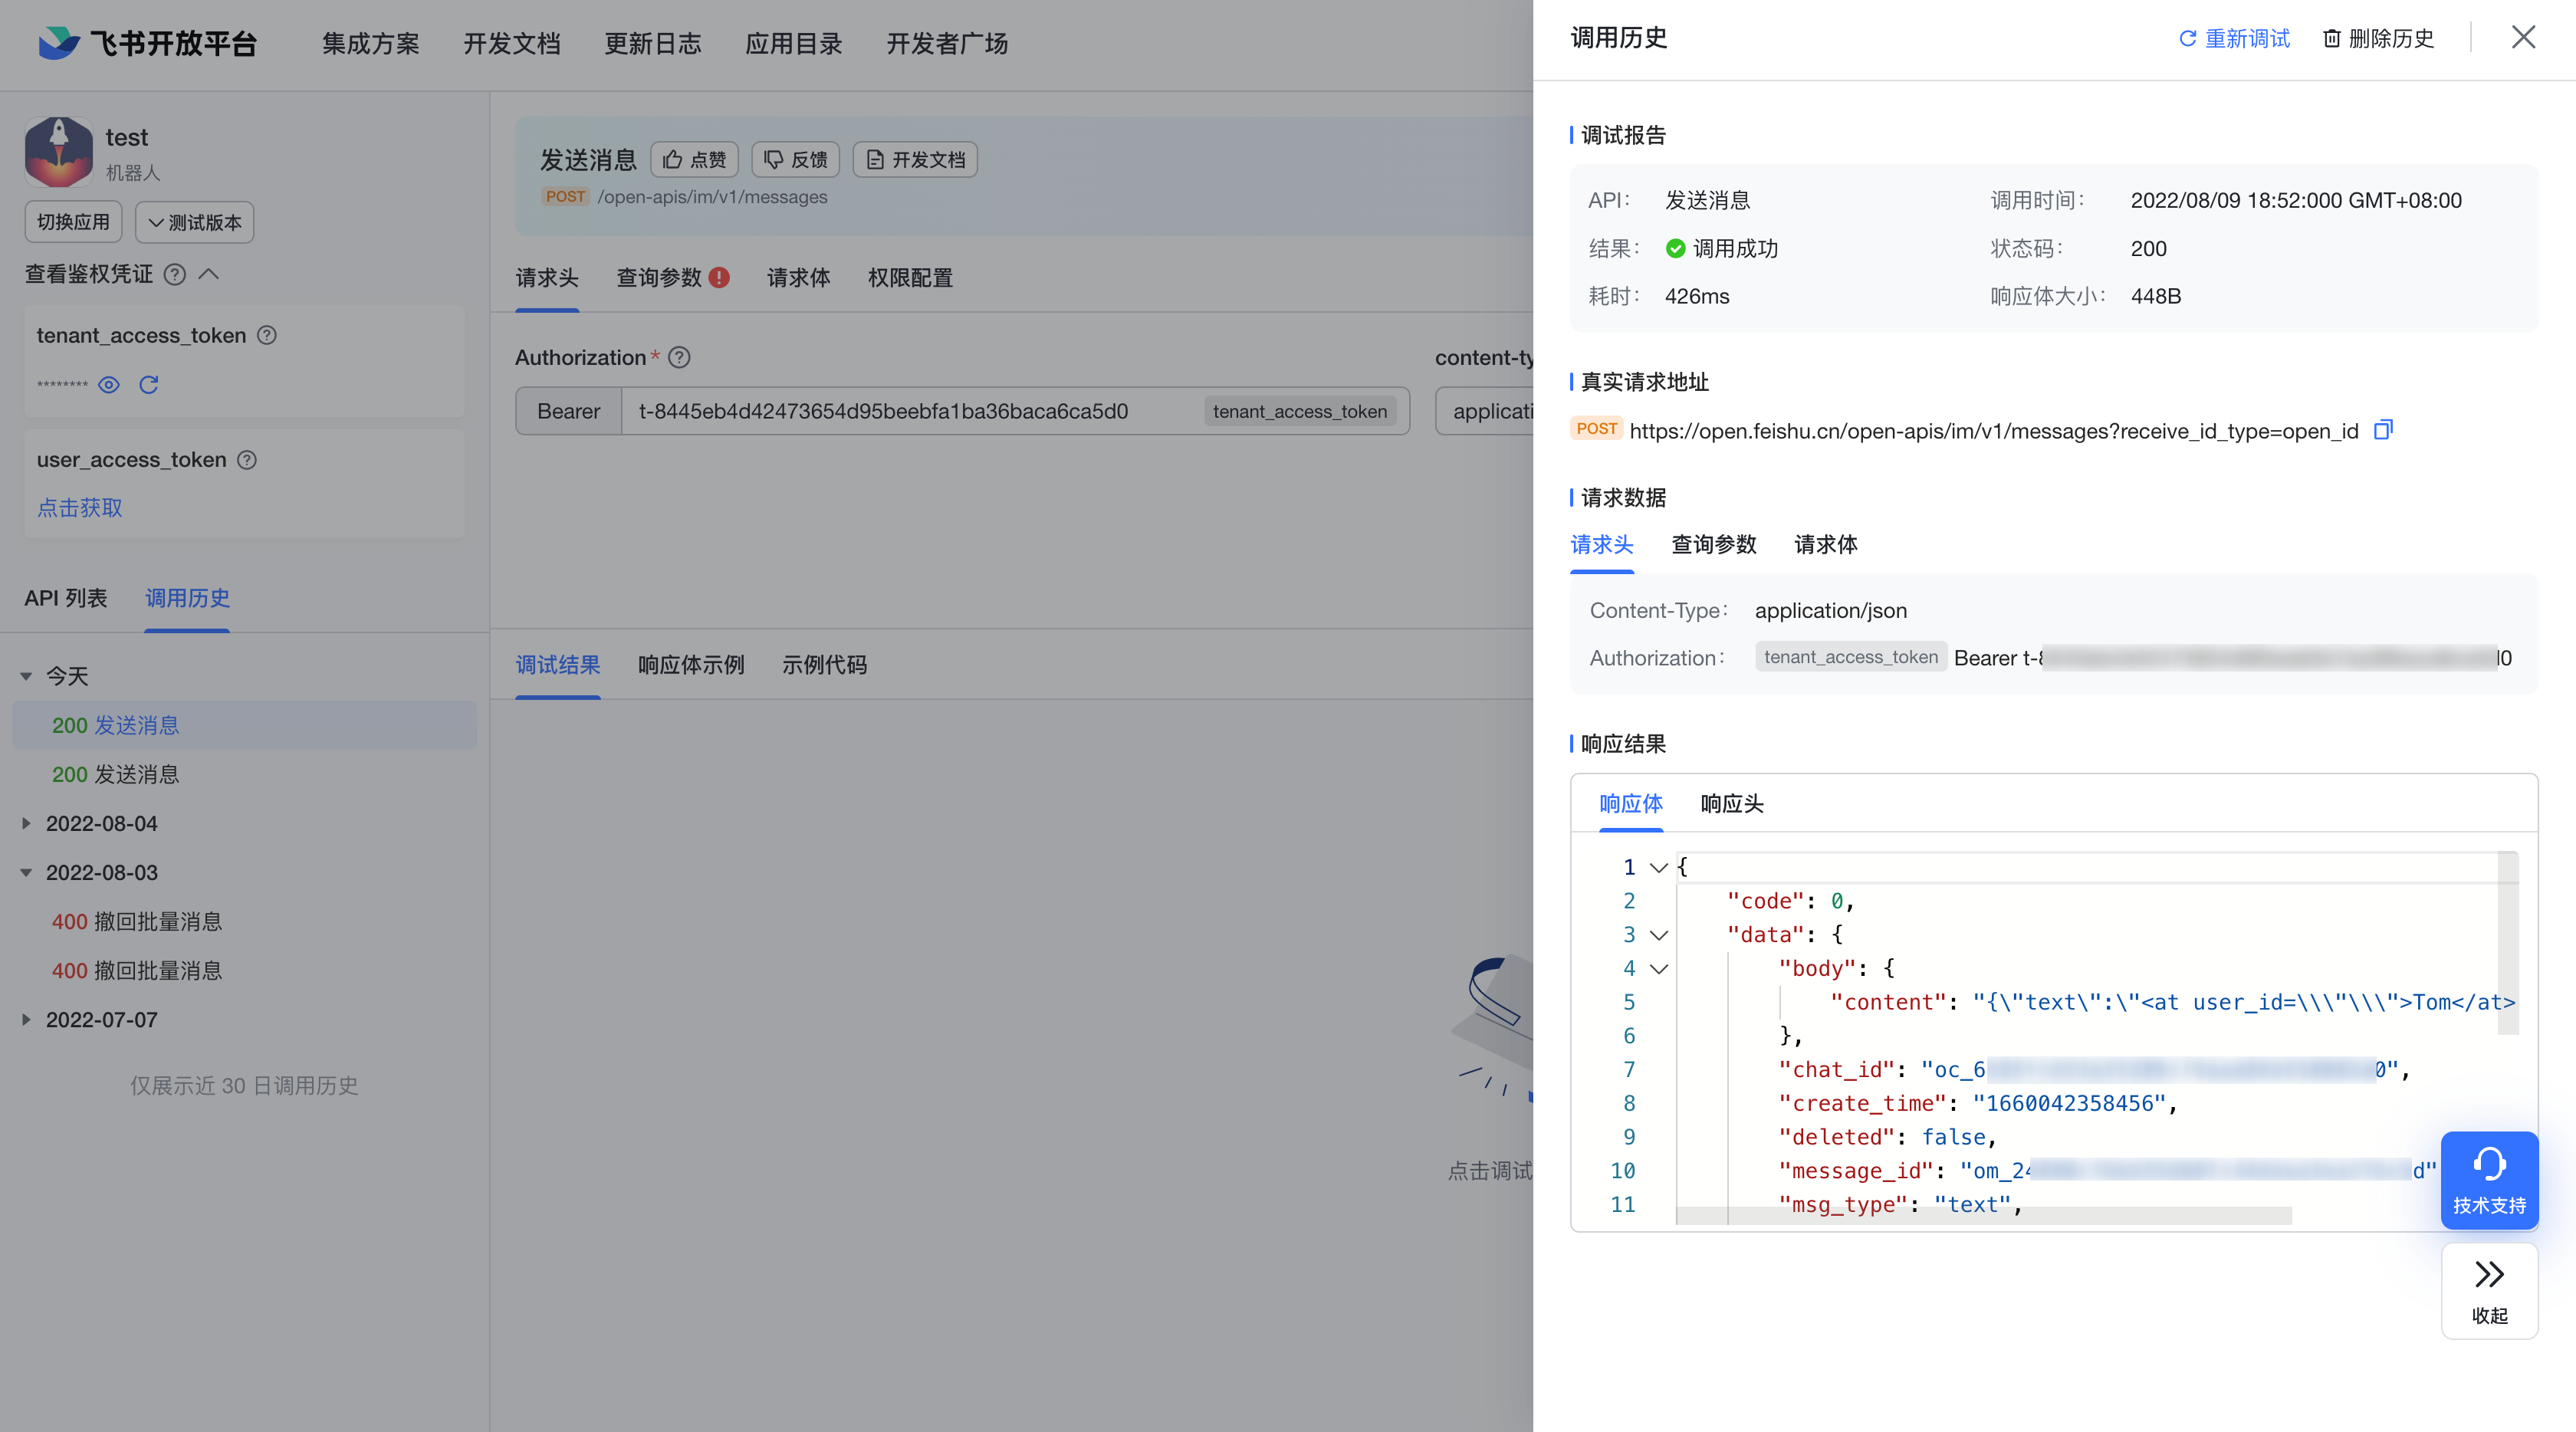Click the 删除历史 trash icon button

click(x=2378, y=38)
